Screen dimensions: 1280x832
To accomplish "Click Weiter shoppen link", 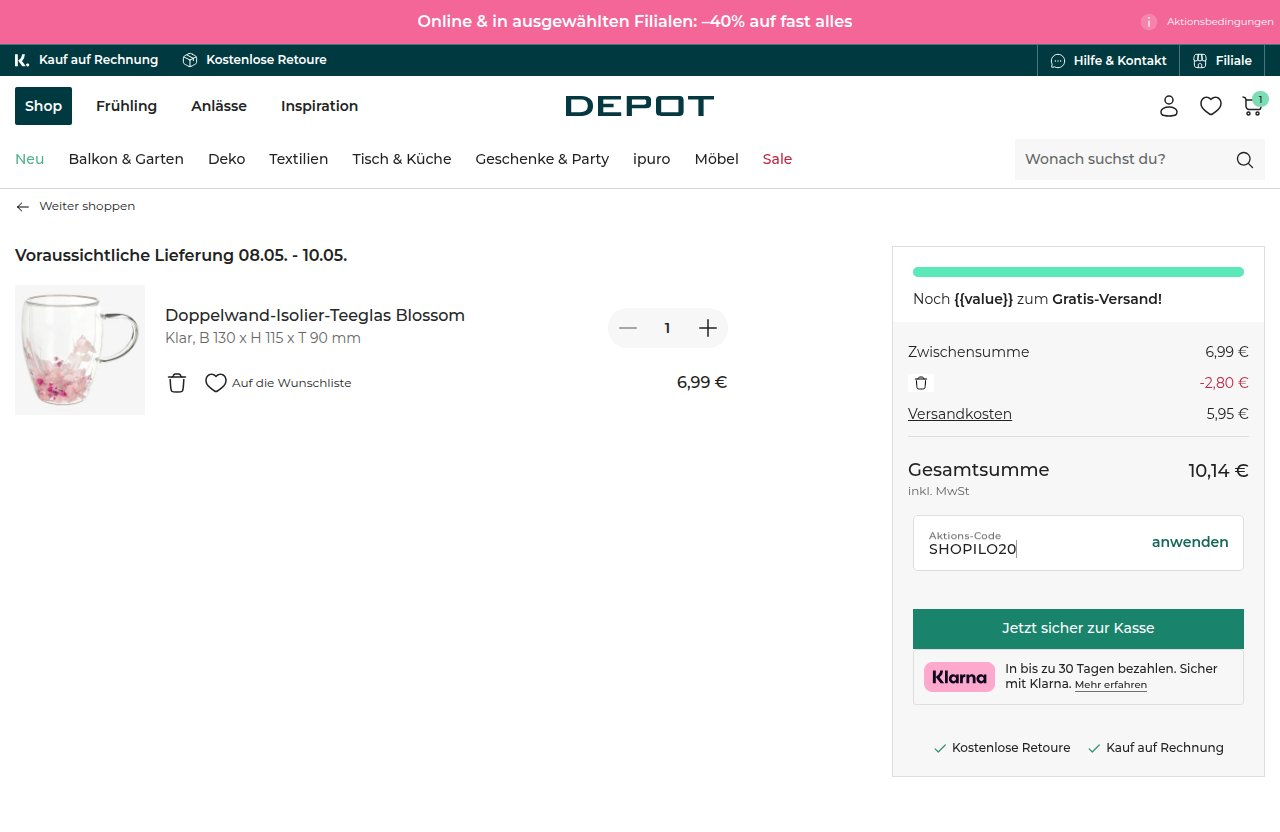I will [x=87, y=206].
